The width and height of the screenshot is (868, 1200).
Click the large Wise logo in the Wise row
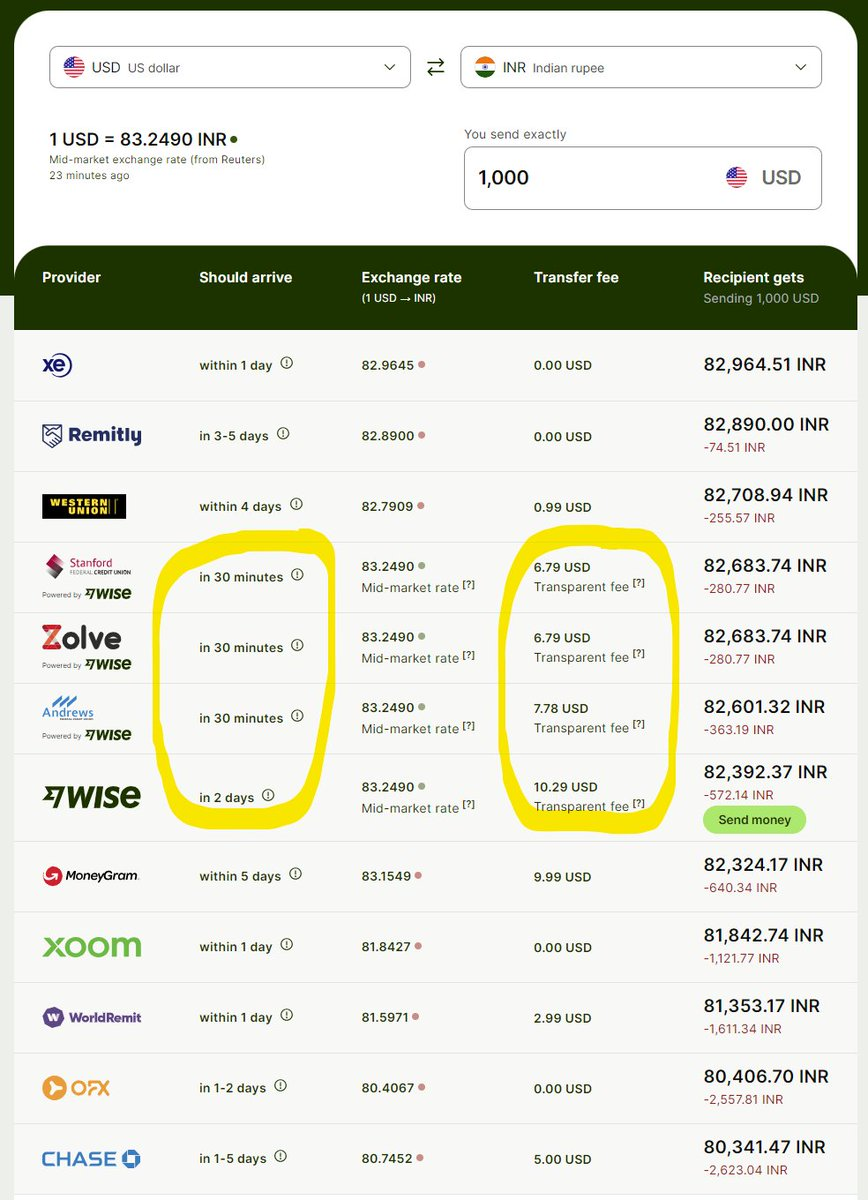[x=91, y=796]
